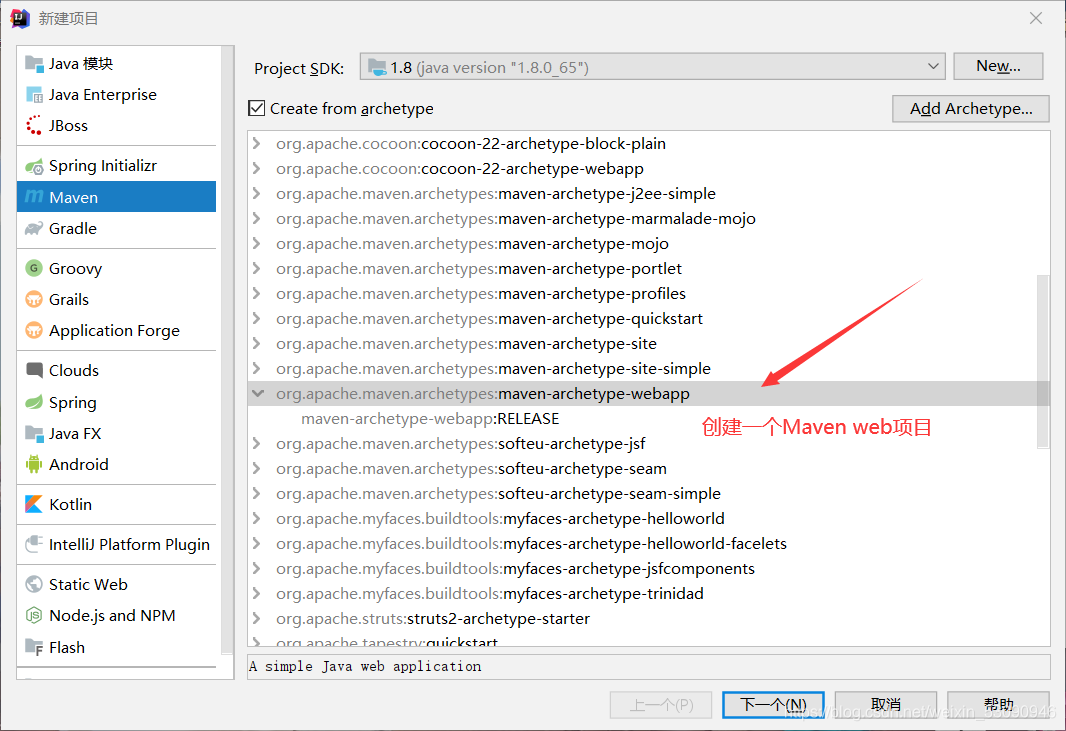Click the Flash folder icon
Image resolution: width=1066 pixels, height=731 pixels.
click(x=34, y=647)
